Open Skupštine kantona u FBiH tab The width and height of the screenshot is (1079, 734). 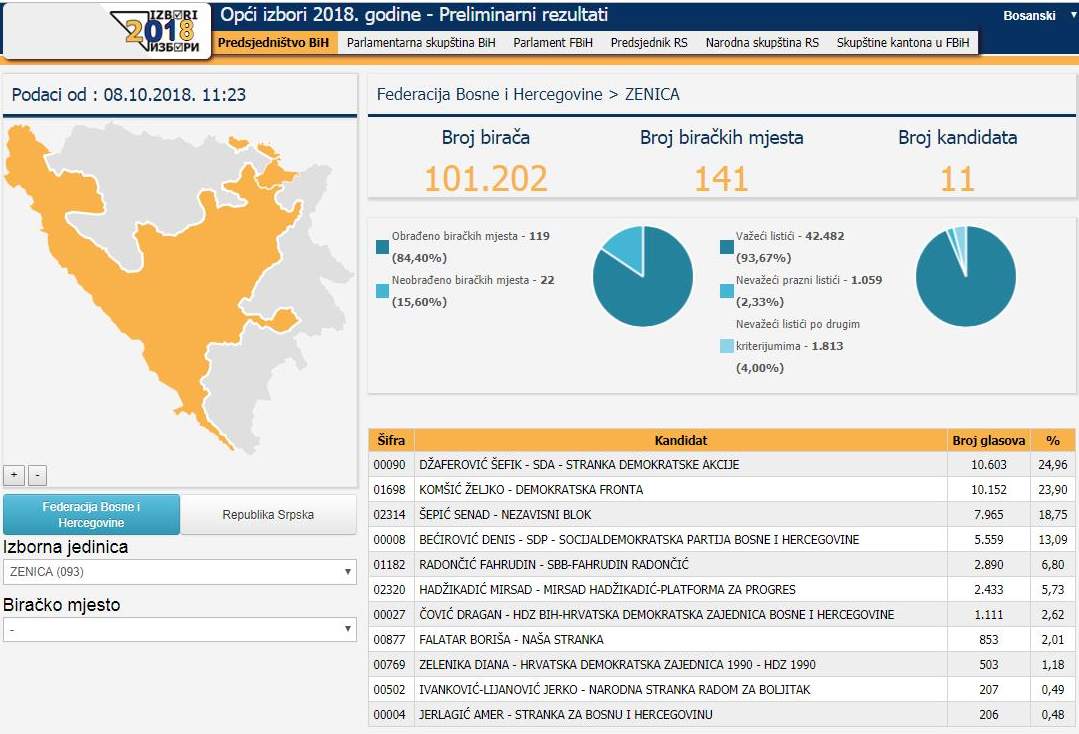click(x=903, y=43)
